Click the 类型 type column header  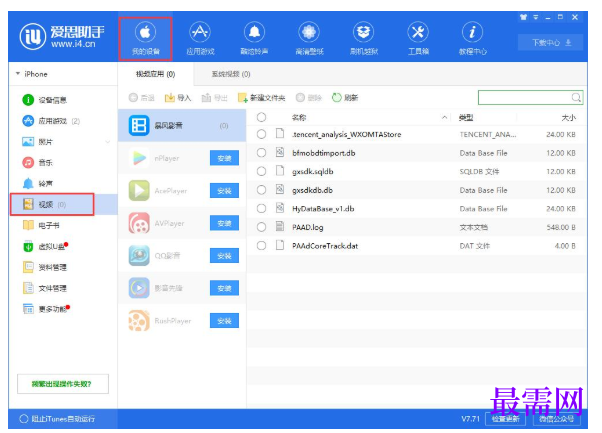click(x=466, y=117)
